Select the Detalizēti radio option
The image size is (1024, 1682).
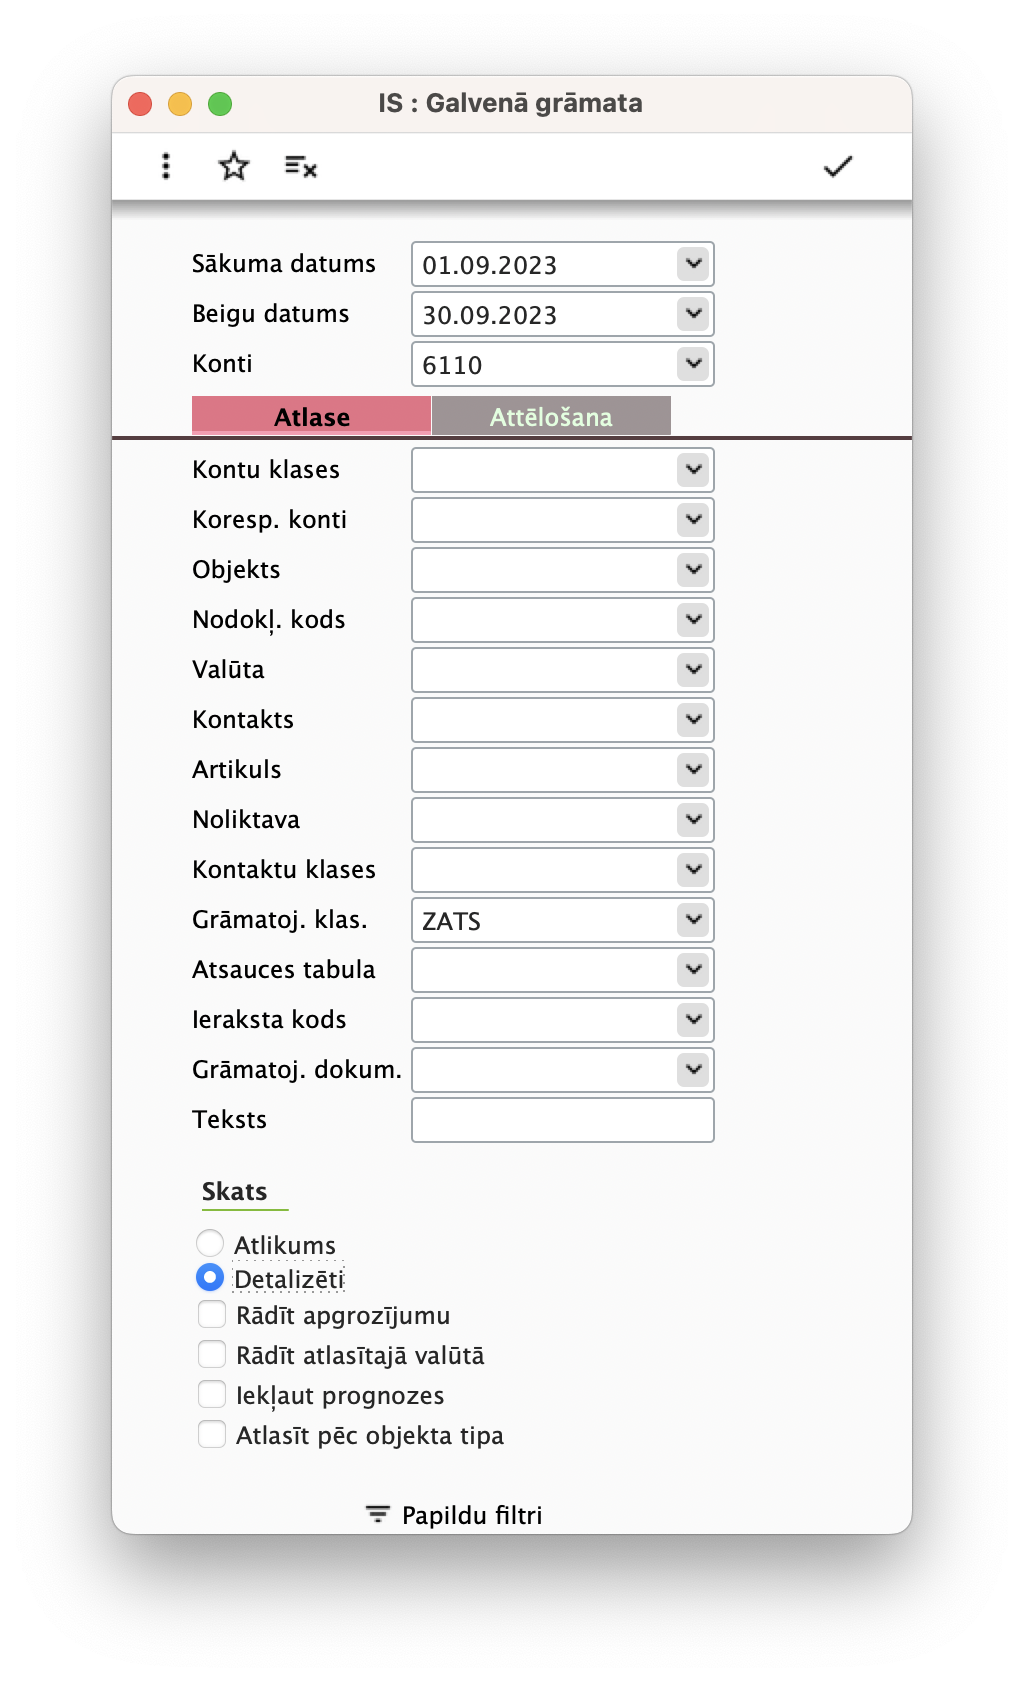(x=210, y=1277)
